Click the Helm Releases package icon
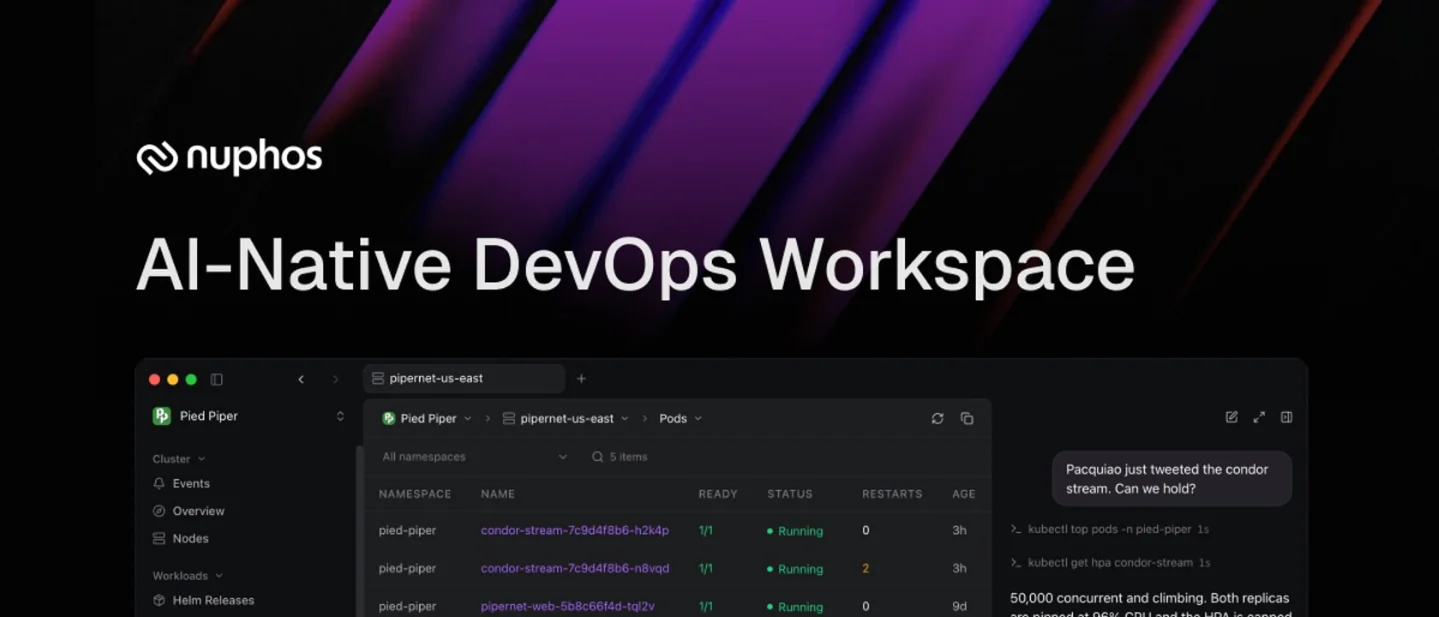This screenshot has height=617, width=1439. 159,601
